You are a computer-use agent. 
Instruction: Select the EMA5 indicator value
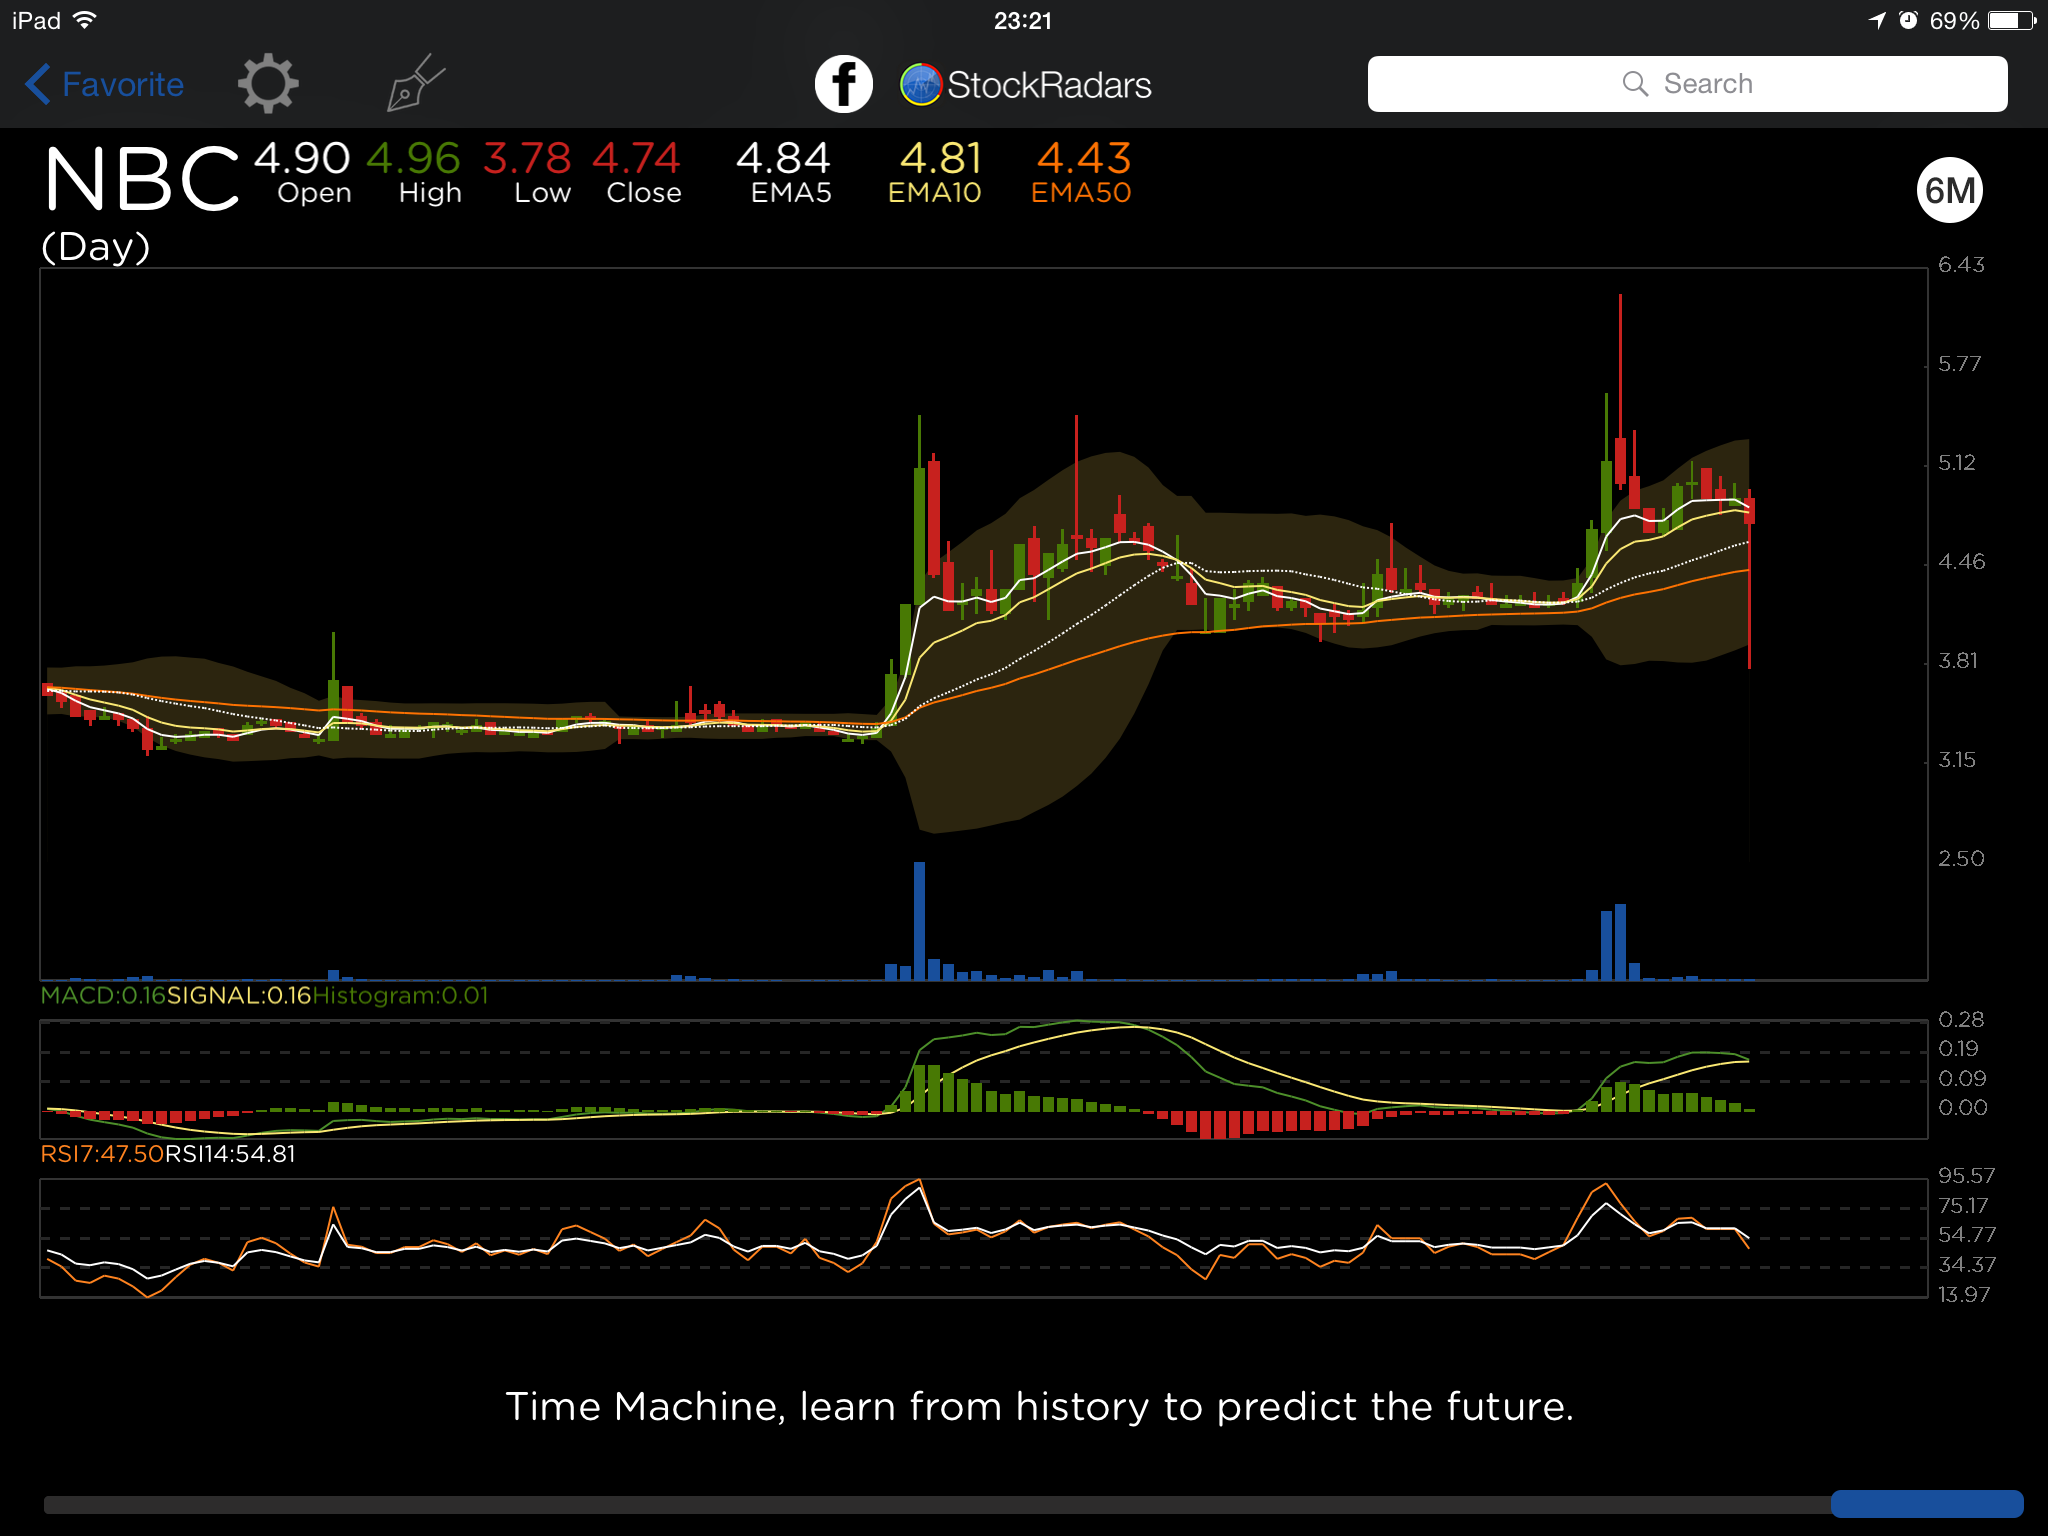783,158
